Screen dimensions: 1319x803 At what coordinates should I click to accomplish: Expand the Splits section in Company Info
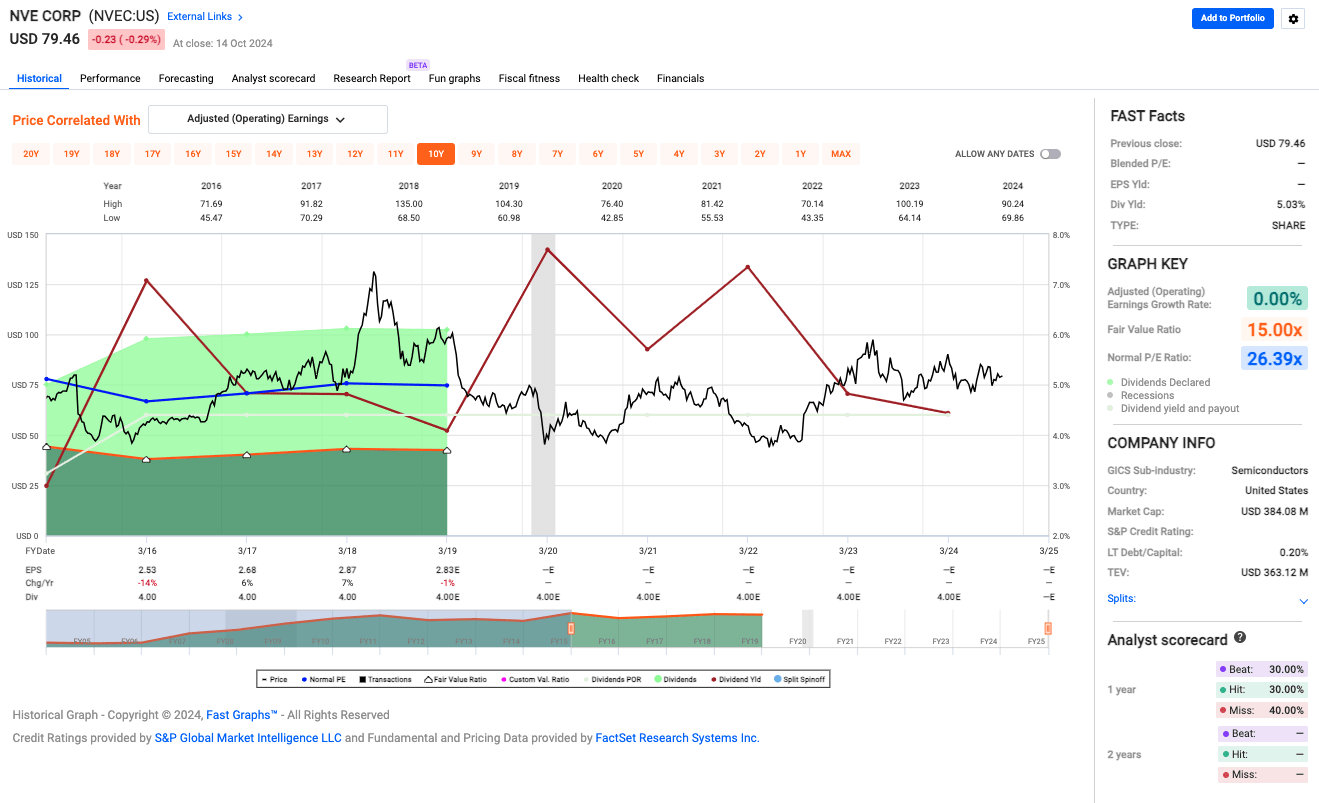click(1303, 600)
